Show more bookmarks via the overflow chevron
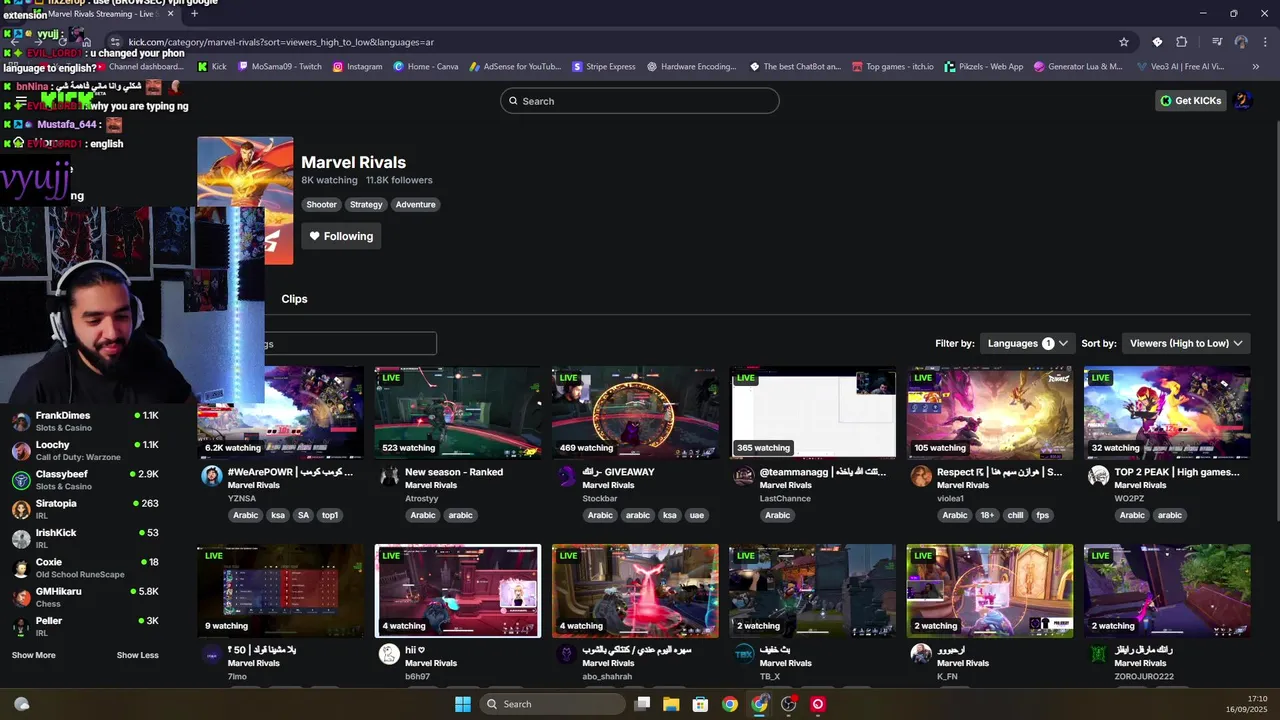1280x720 pixels. tap(1256, 67)
